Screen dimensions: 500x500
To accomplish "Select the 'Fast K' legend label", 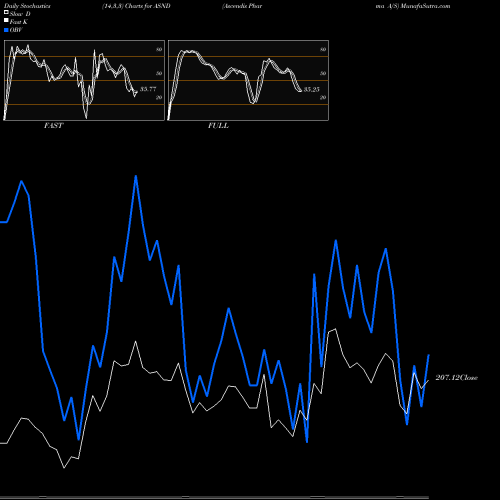I will click(x=19, y=22).
